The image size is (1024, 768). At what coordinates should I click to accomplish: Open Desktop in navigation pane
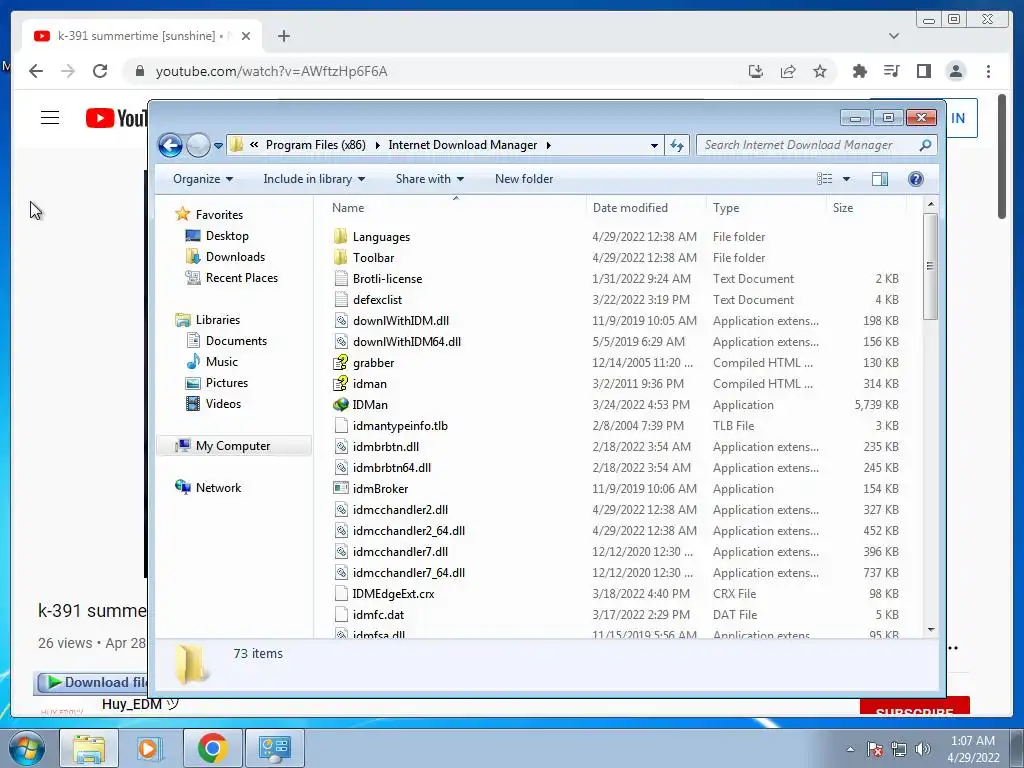[x=227, y=236]
